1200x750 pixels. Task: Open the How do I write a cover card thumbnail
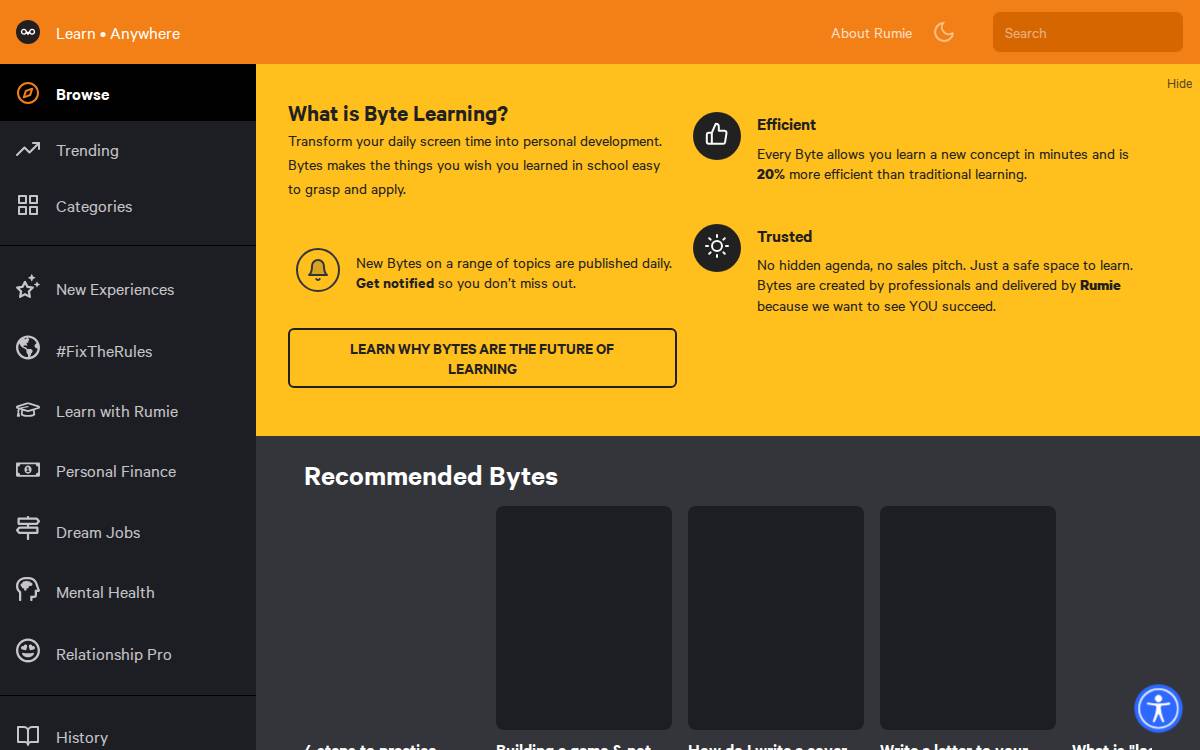click(x=776, y=618)
